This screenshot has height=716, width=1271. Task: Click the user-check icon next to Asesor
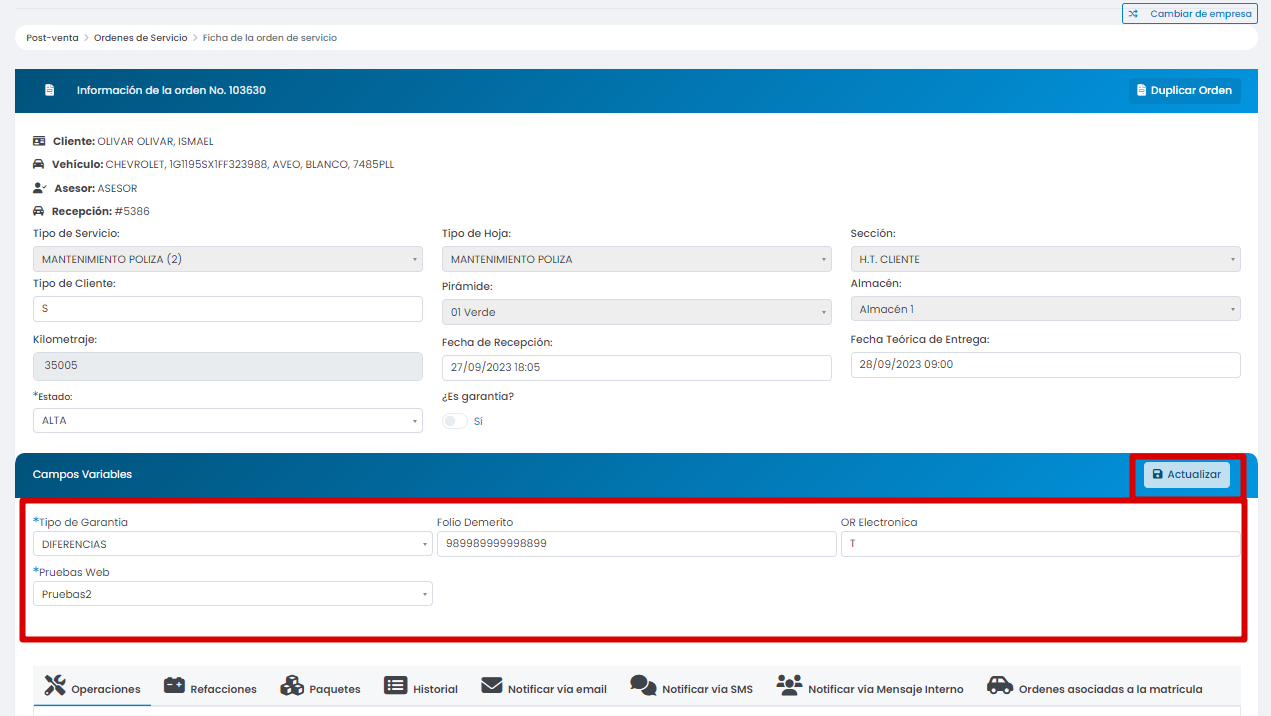pos(39,188)
